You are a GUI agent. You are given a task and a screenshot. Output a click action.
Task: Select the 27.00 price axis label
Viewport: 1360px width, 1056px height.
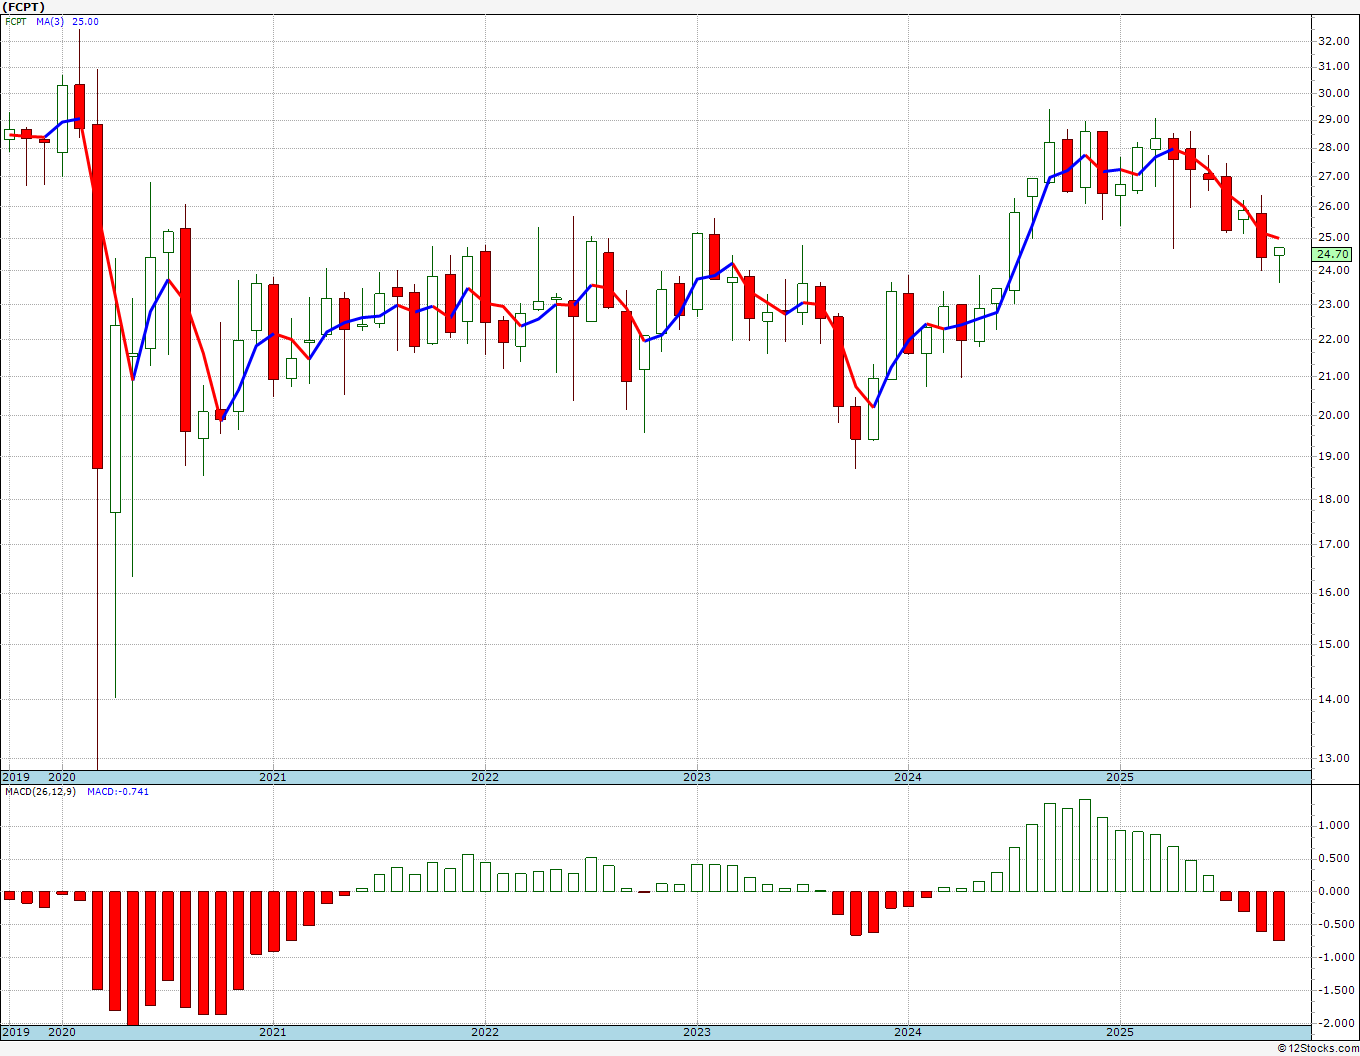pos(1333,176)
